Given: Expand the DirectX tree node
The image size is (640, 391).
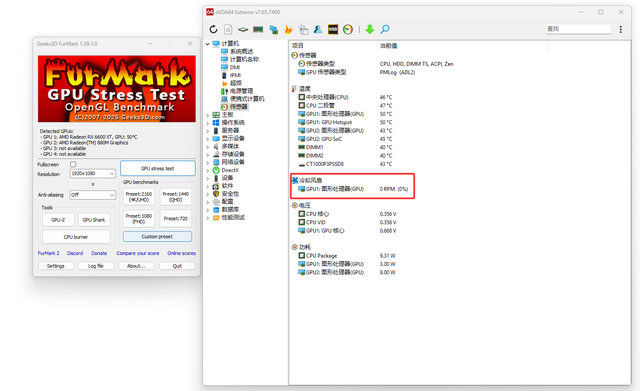Looking at the screenshot, I should pos(208,170).
